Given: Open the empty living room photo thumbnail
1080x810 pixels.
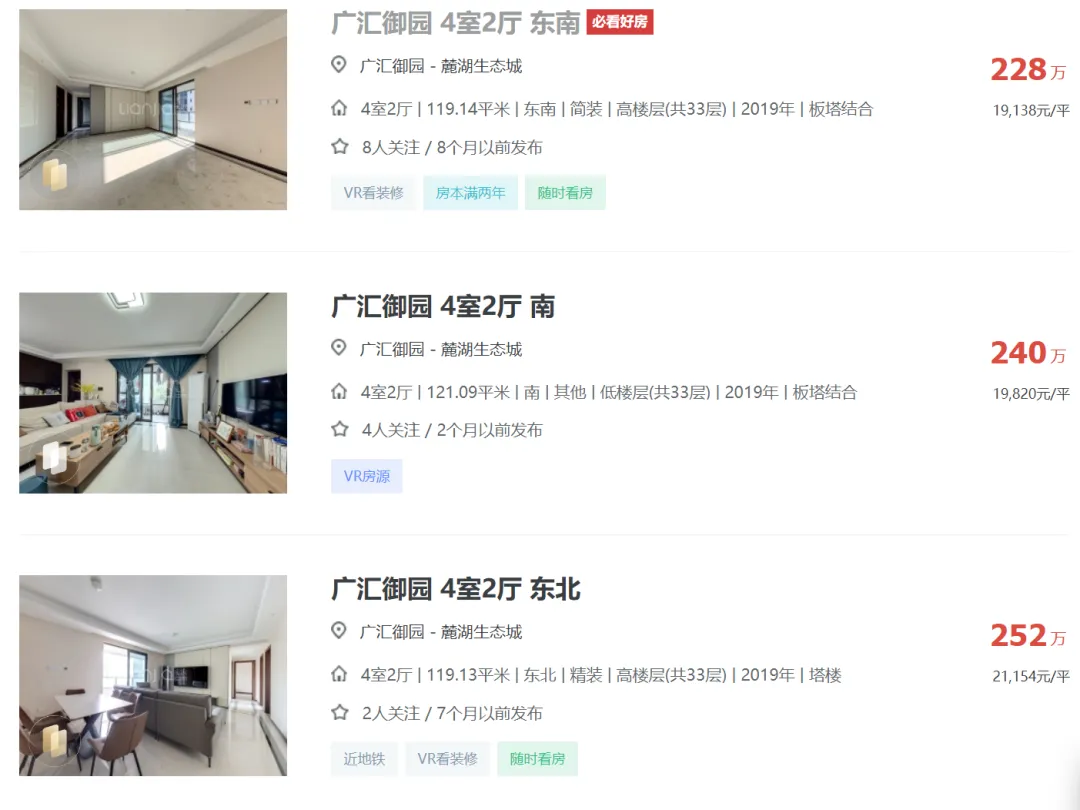Looking at the screenshot, I should pyautogui.click(x=153, y=110).
